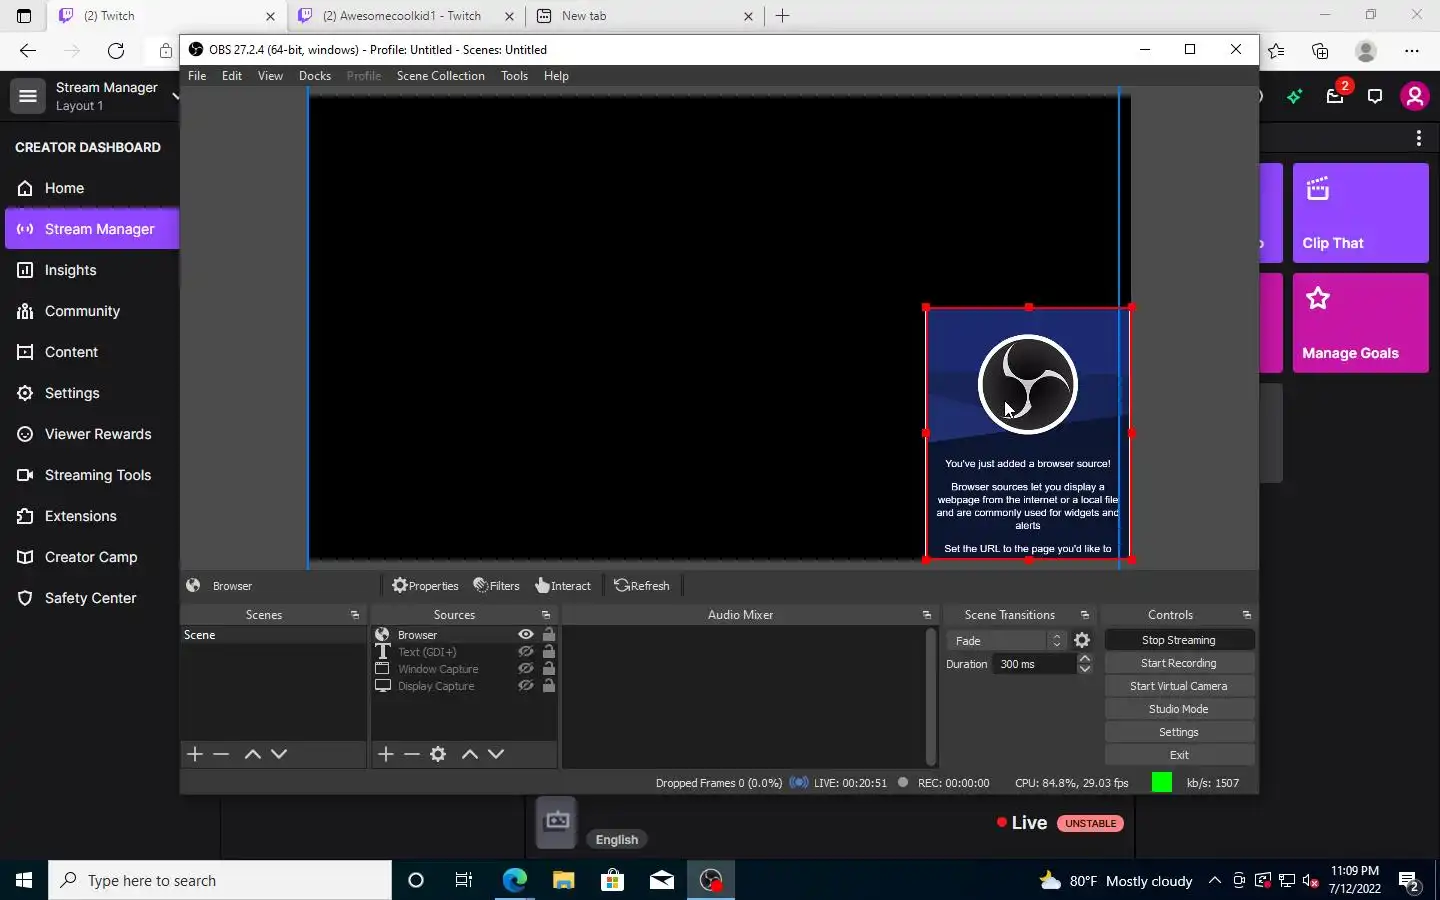Screen dimensions: 1440x900
Task: Open the Microsoft Store from the taskbar
Action: pos(612,880)
